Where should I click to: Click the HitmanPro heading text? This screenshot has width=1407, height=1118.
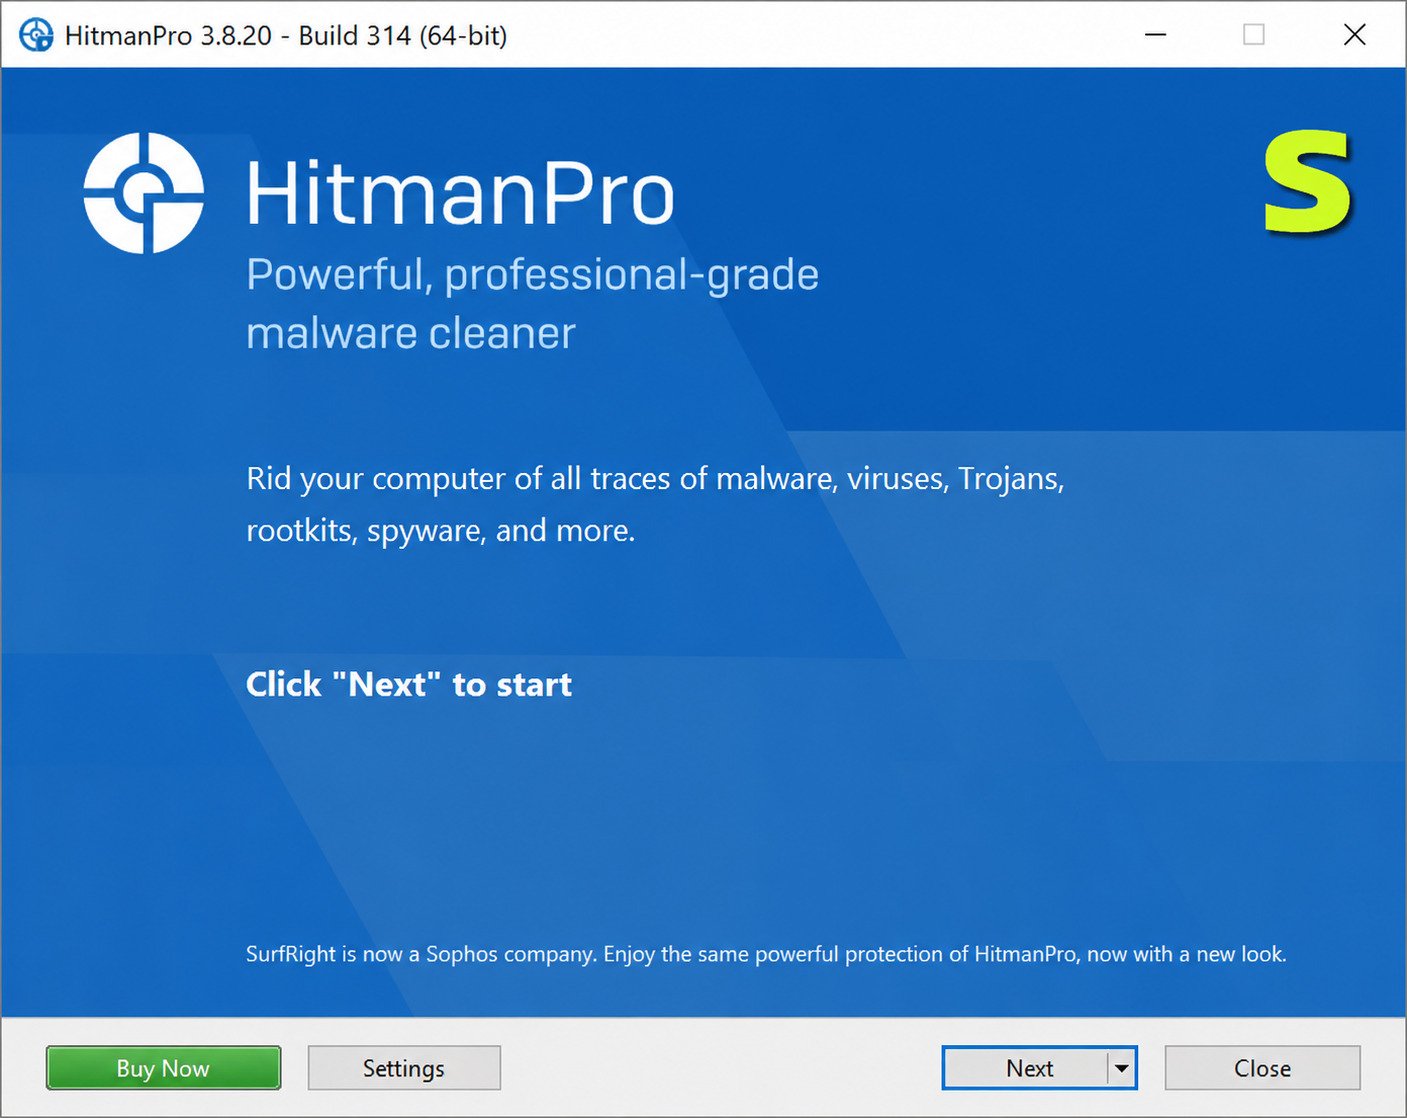click(x=460, y=194)
